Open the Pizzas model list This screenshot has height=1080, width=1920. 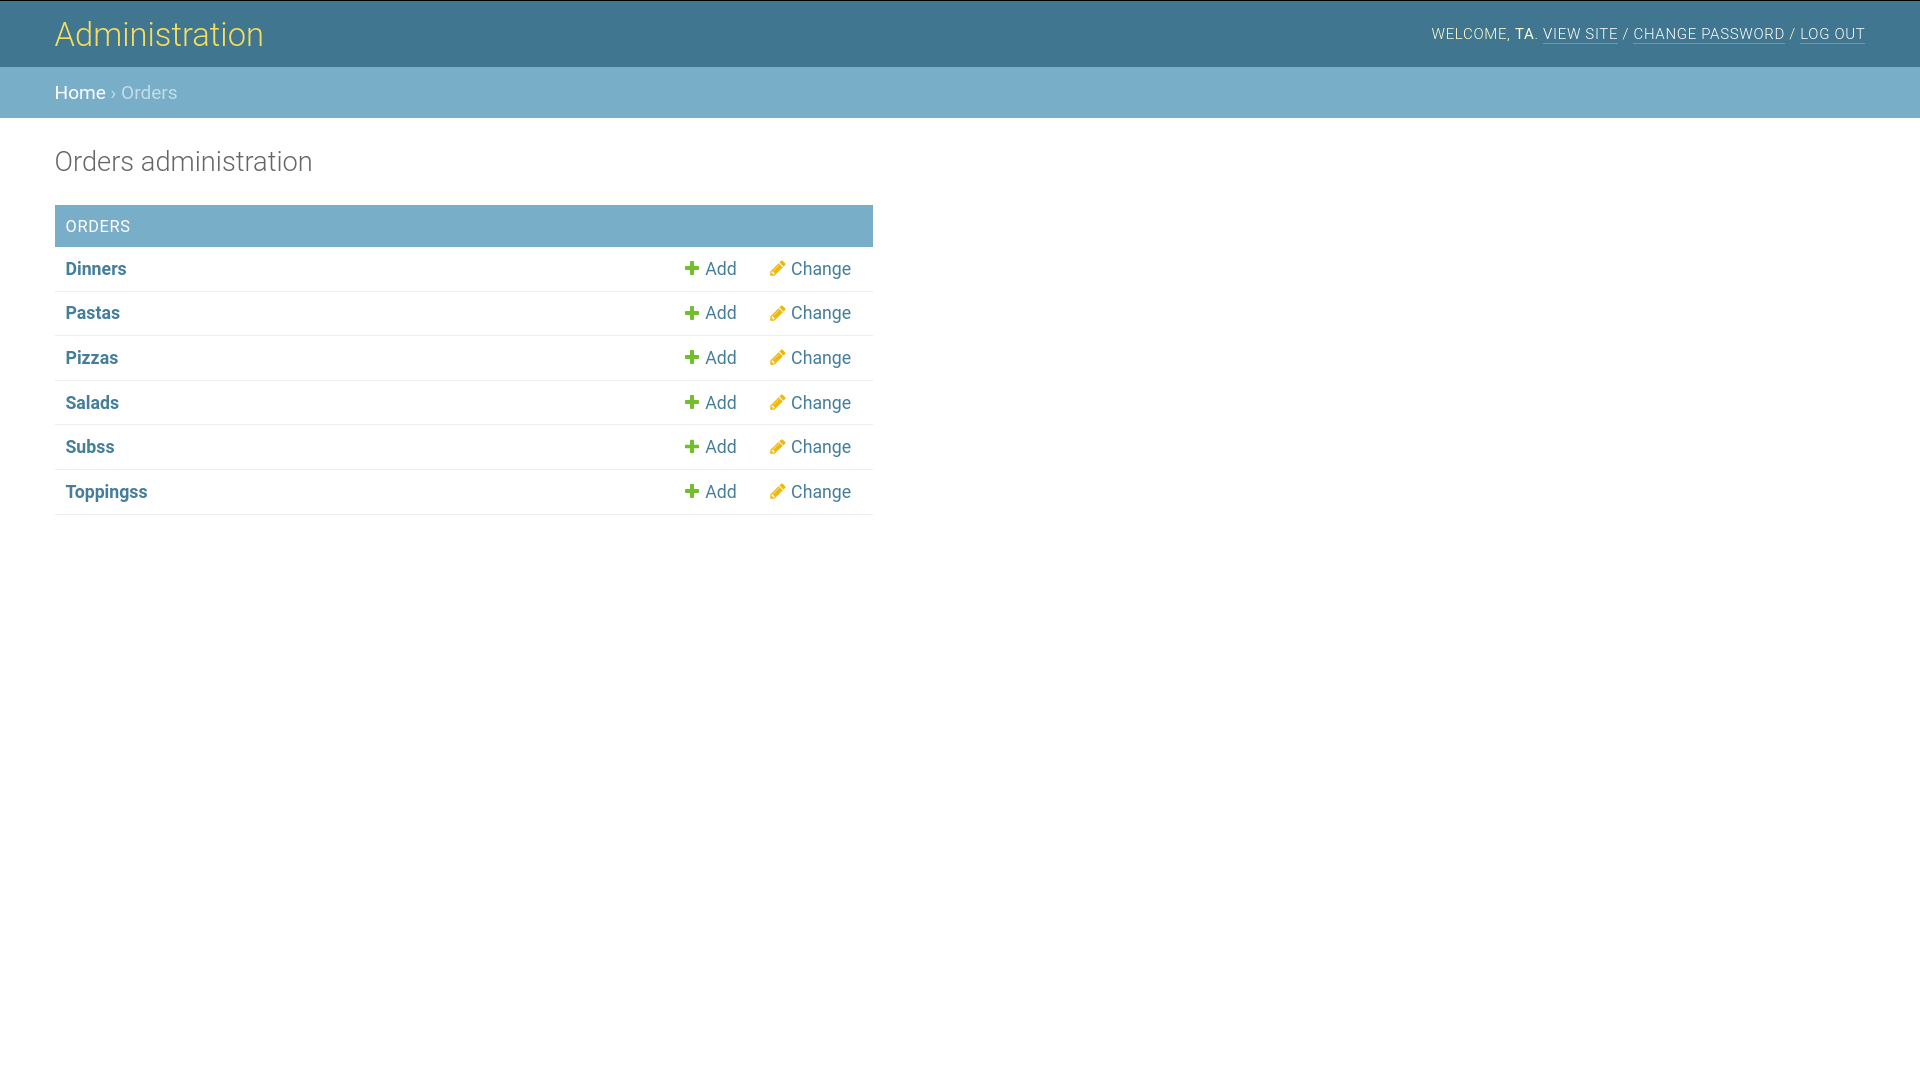tap(91, 358)
